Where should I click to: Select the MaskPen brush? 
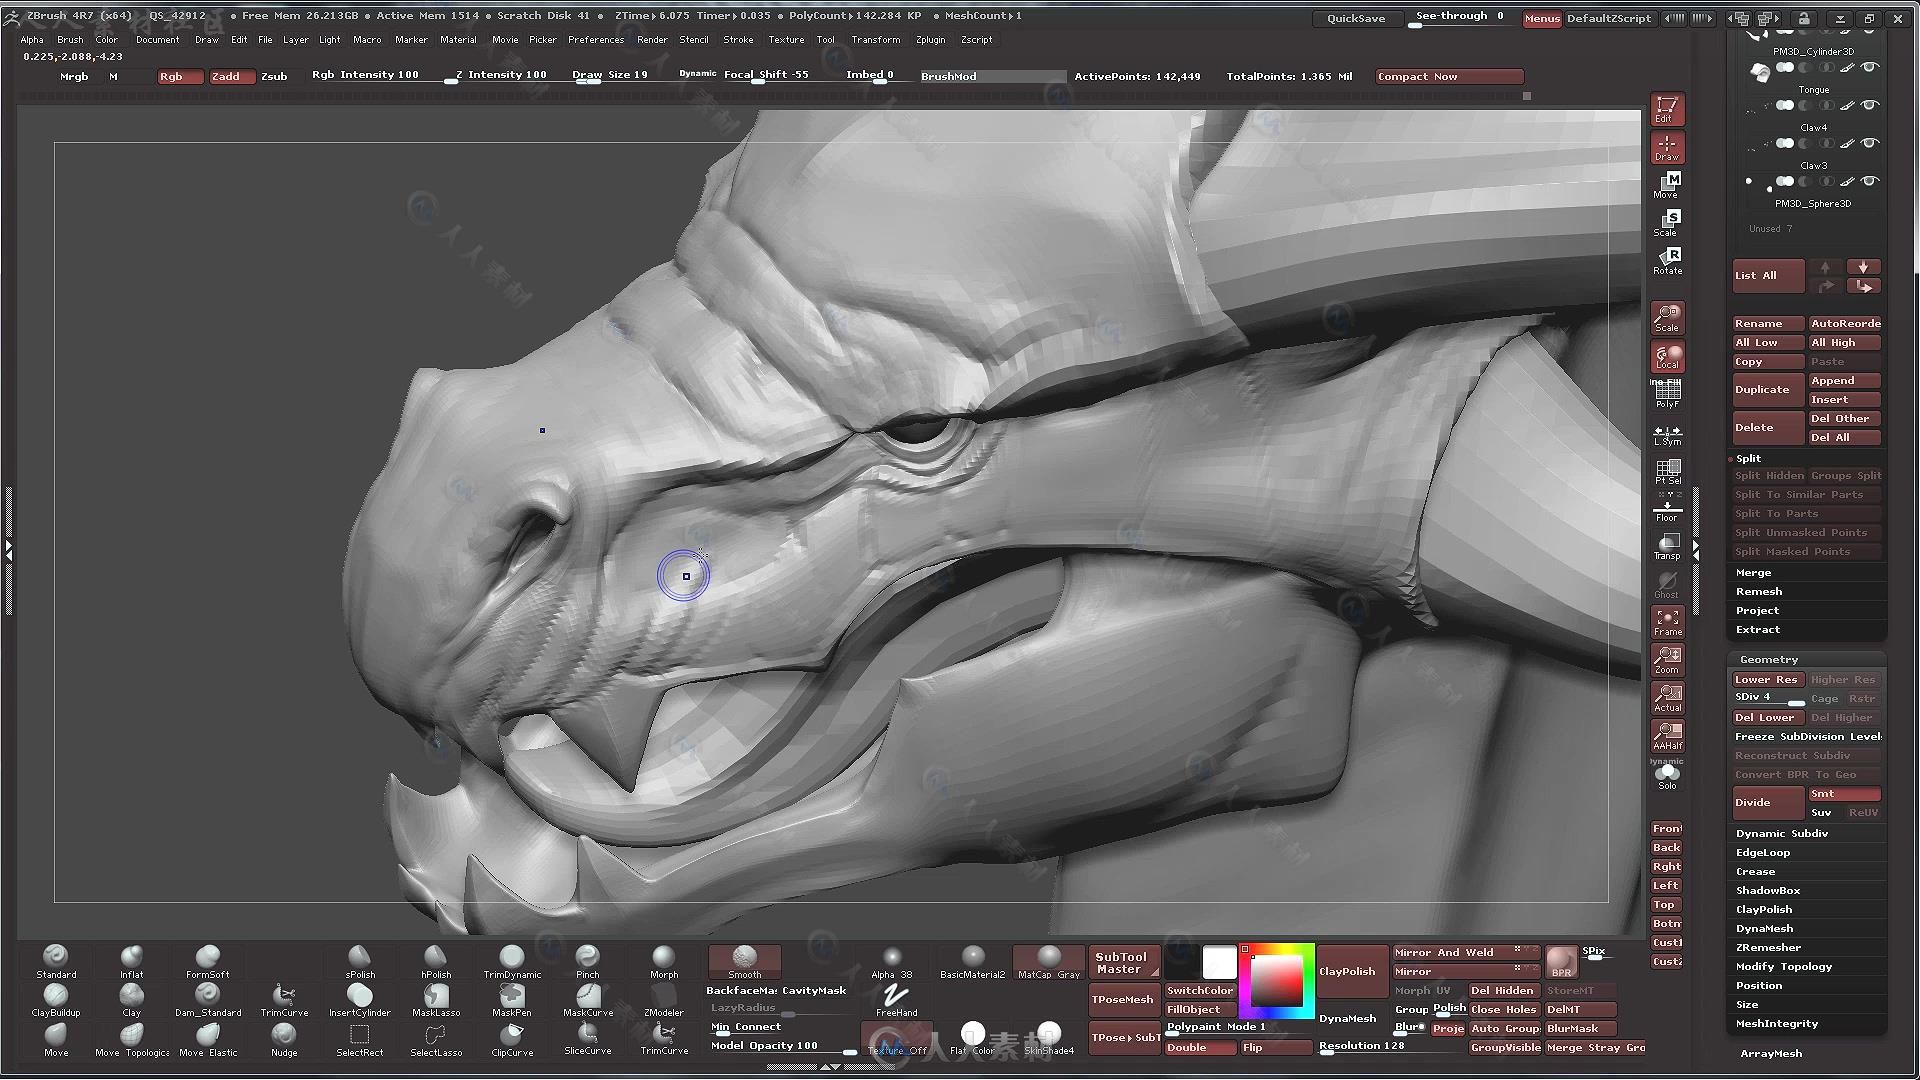512,1000
